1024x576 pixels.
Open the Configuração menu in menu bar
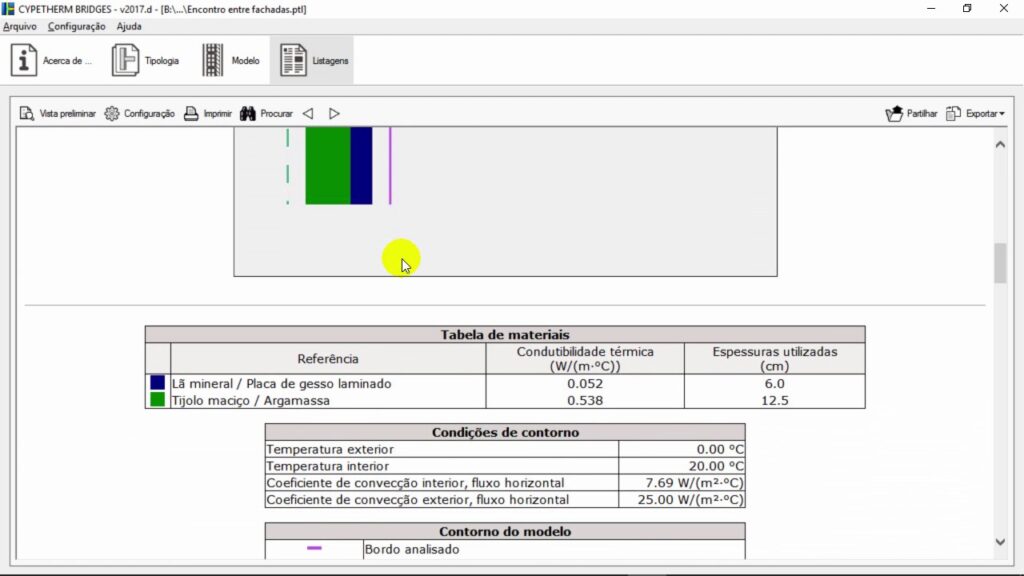click(x=76, y=26)
